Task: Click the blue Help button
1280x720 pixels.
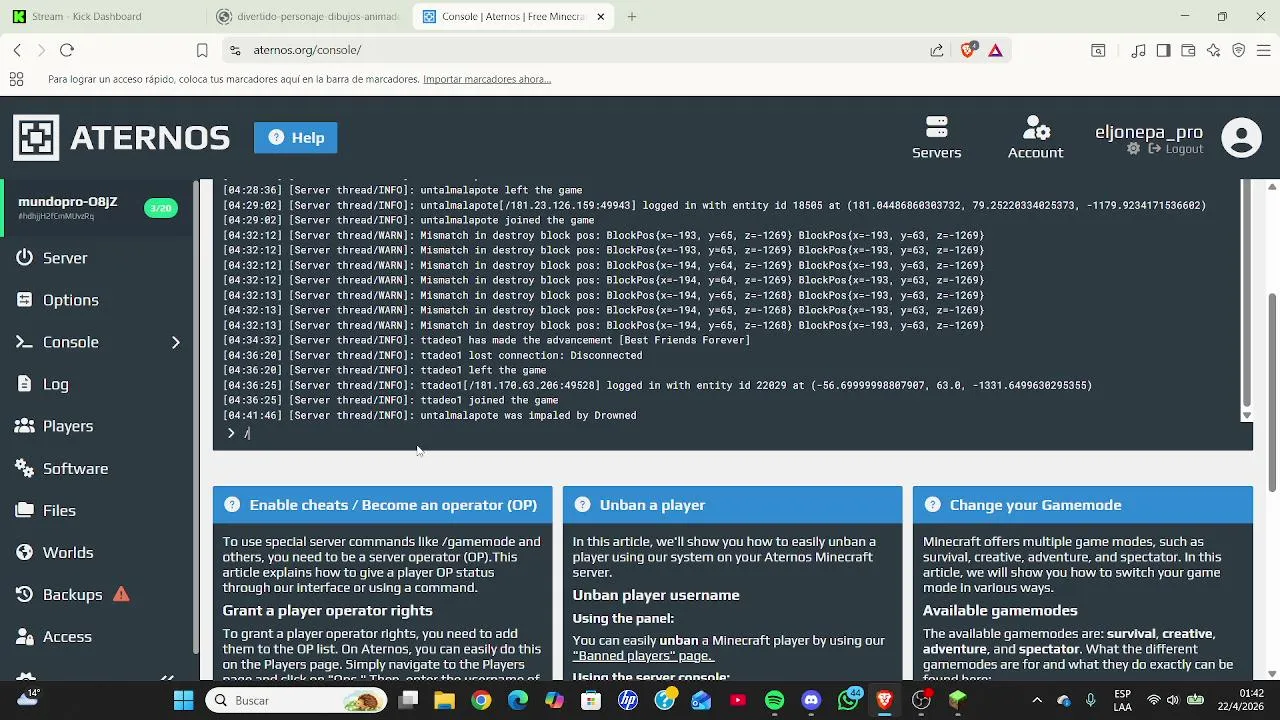Action: point(295,137)
